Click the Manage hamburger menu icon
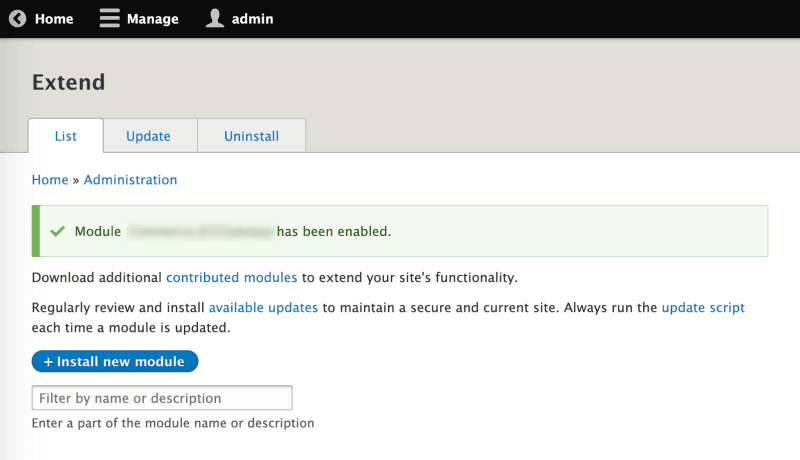The image size is (800, 460). click(x=109, y=19)
